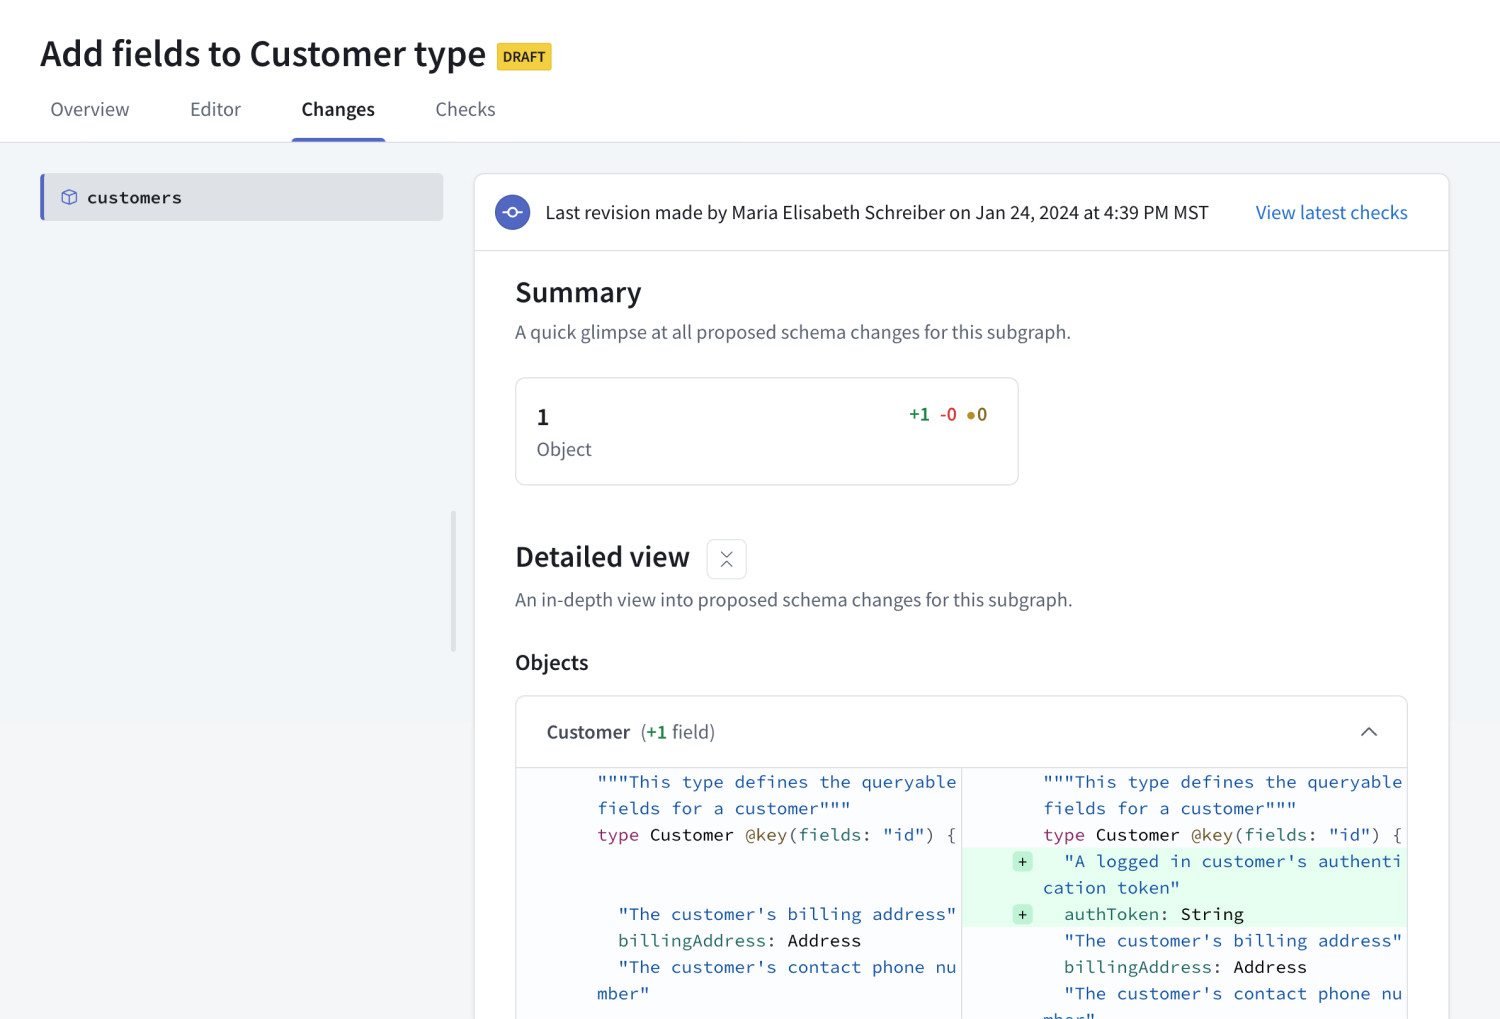
Task: Open the Editor tab
Action: click(x=215, y=109)
